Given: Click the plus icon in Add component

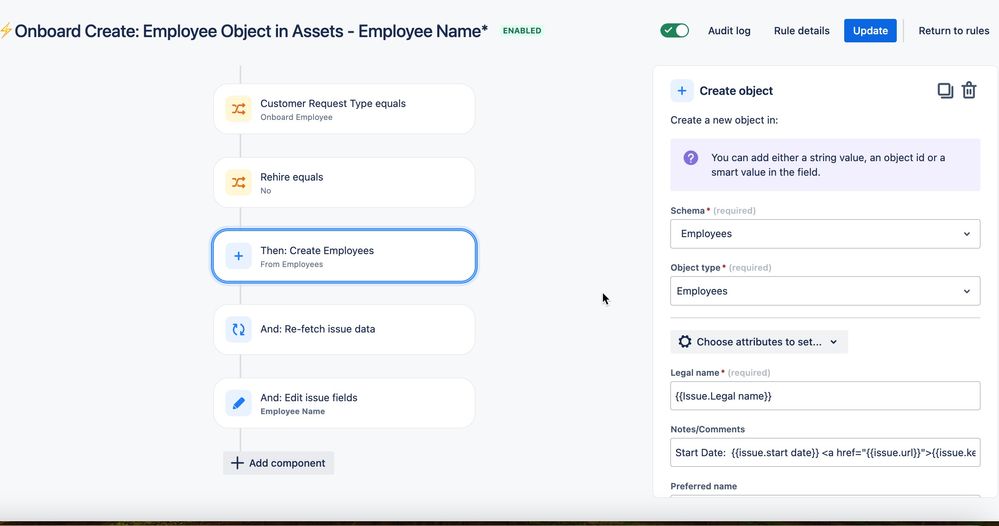Looking at the screenshot, I should coord(237,463).
